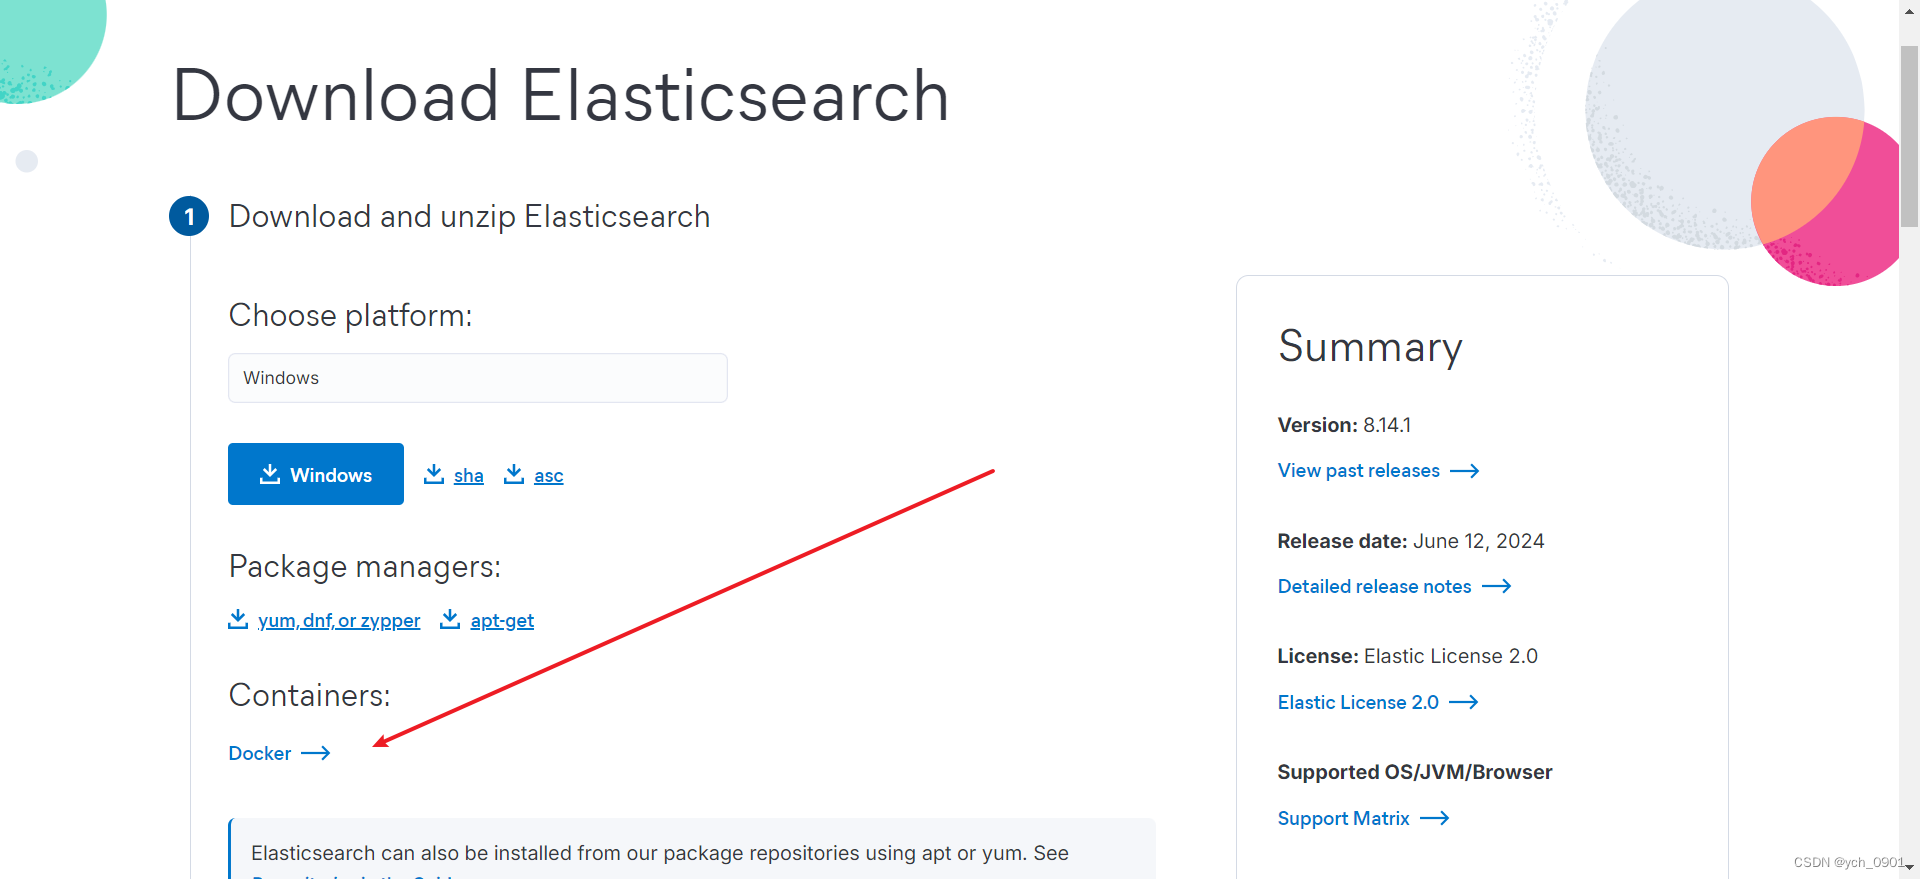Viewport: 1920px width, 879px height.
Task: Open the Choose platform dropdown showing Windows
Action: pos(477,377)
